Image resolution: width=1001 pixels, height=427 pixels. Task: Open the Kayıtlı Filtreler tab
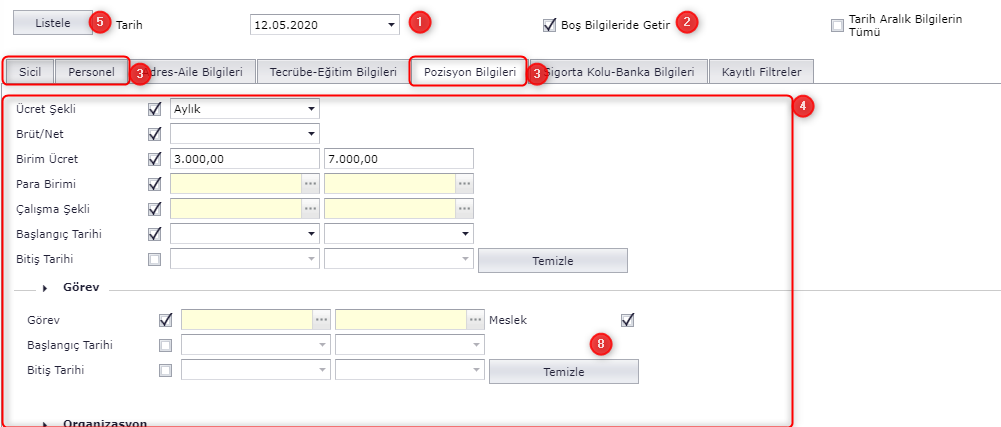pyautogui.click(x=761, y=71)
